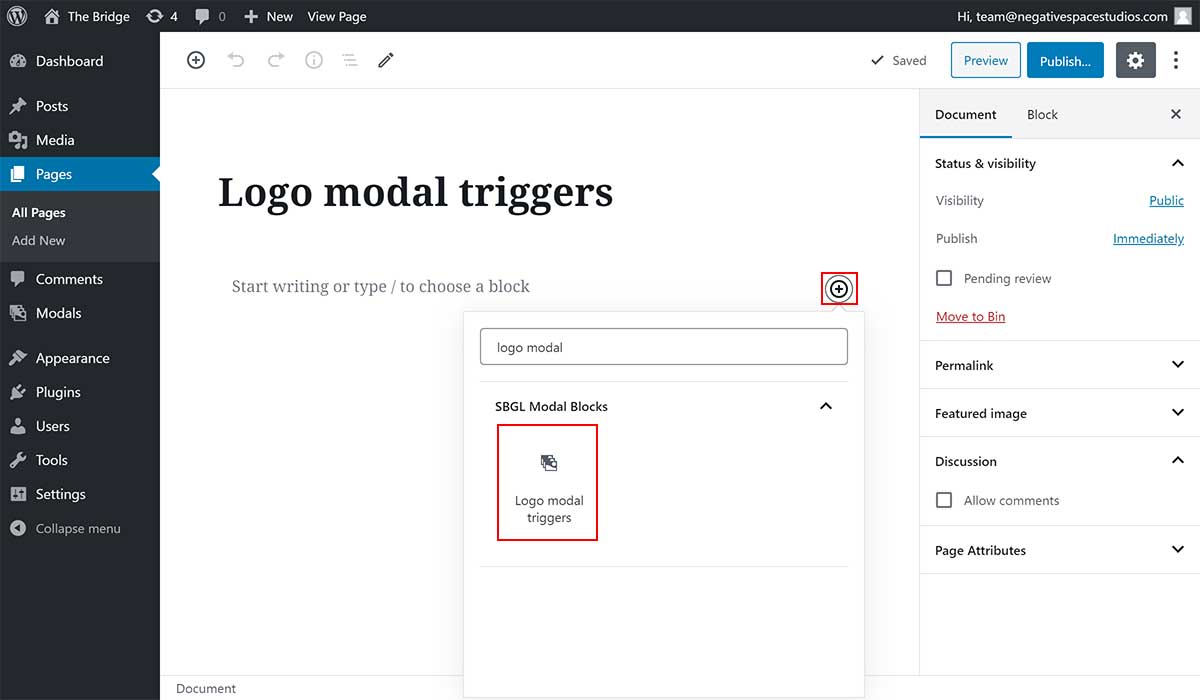Switch to the Block tab
Screen dimensions: 1200x700
coord(1042,114)
